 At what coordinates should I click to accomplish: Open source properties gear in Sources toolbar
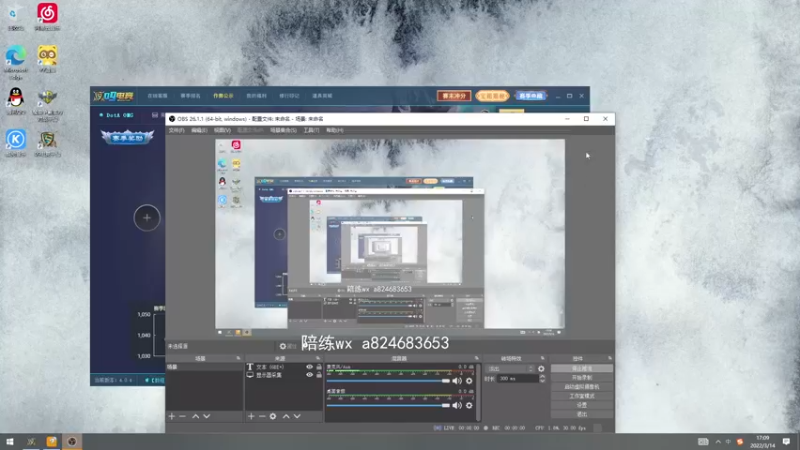[x=273, y=416]
